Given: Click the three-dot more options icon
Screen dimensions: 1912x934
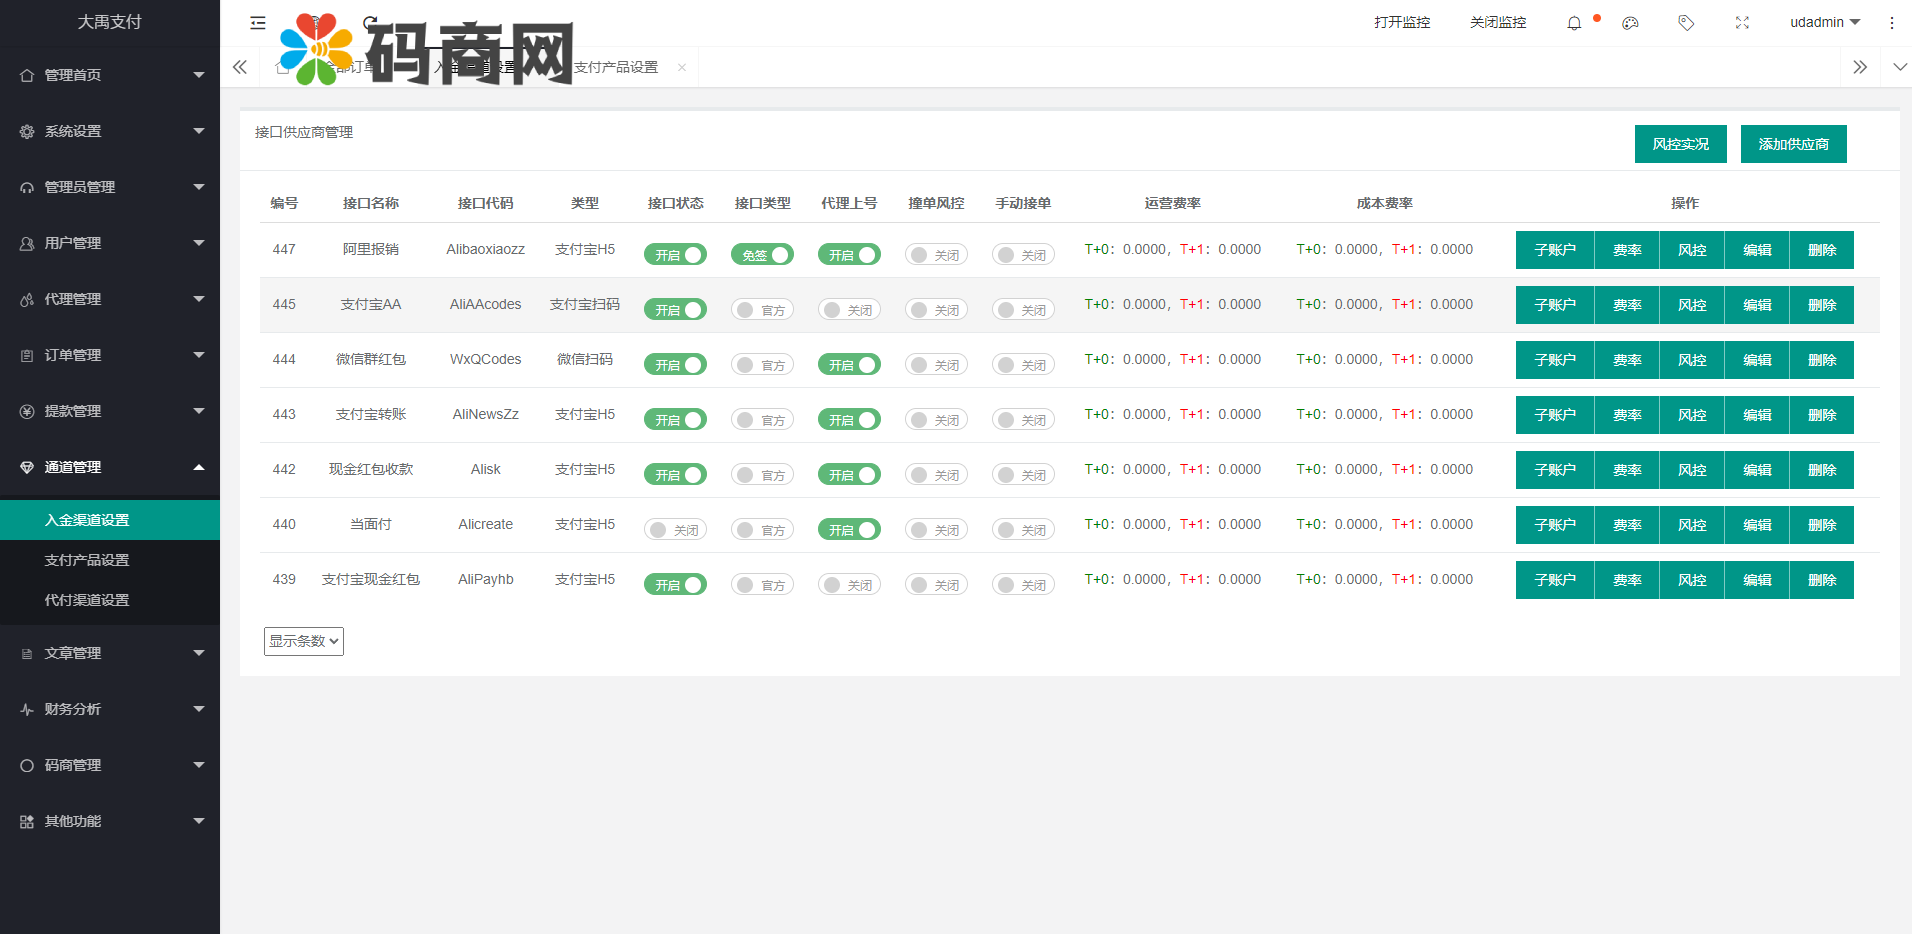Looking at the screenshot, I should [x=1891, y=23].
